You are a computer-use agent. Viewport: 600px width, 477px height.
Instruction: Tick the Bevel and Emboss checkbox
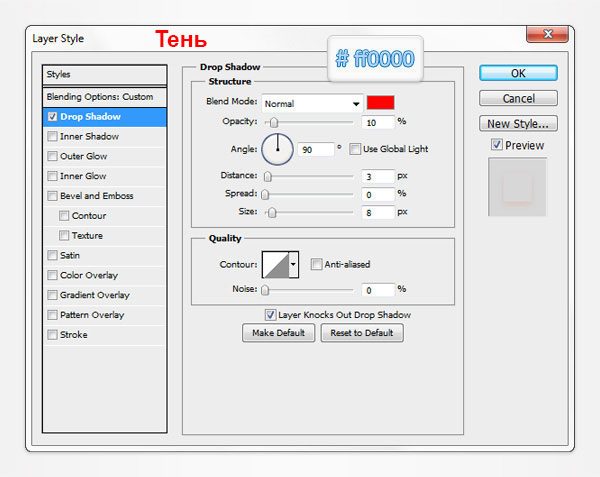(52, 196)
